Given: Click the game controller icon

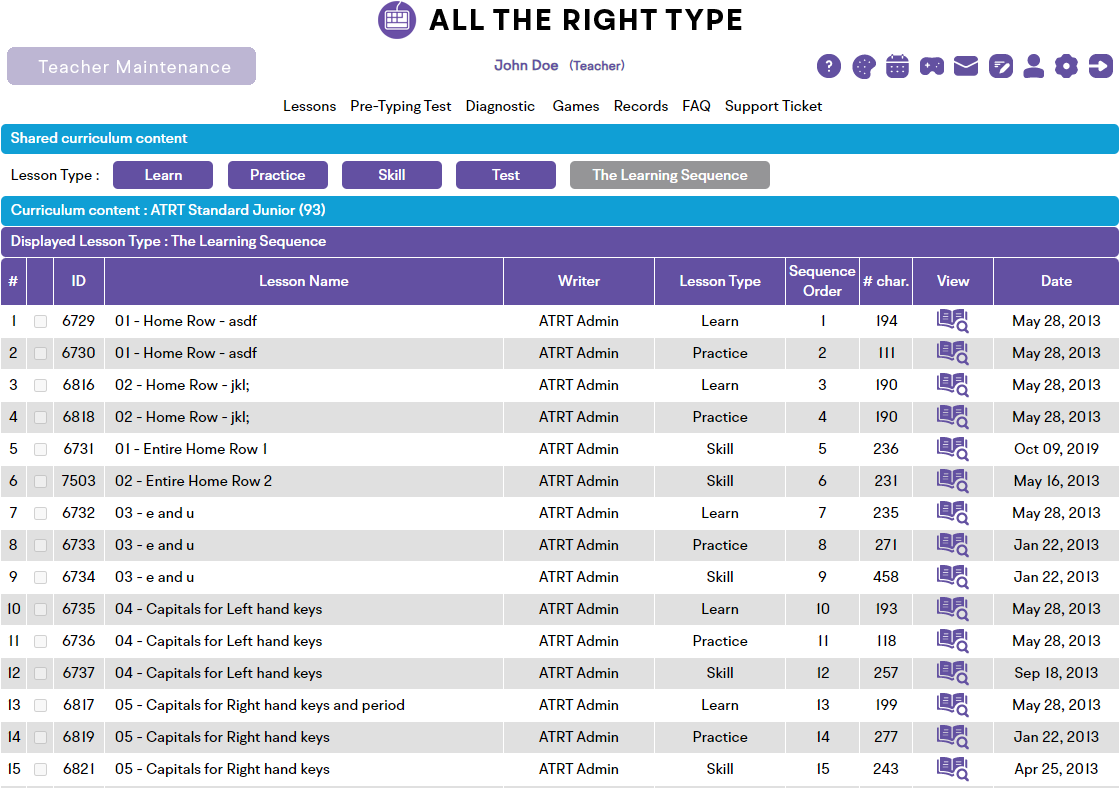Looking at the screenshot, I should coord(931,66).
